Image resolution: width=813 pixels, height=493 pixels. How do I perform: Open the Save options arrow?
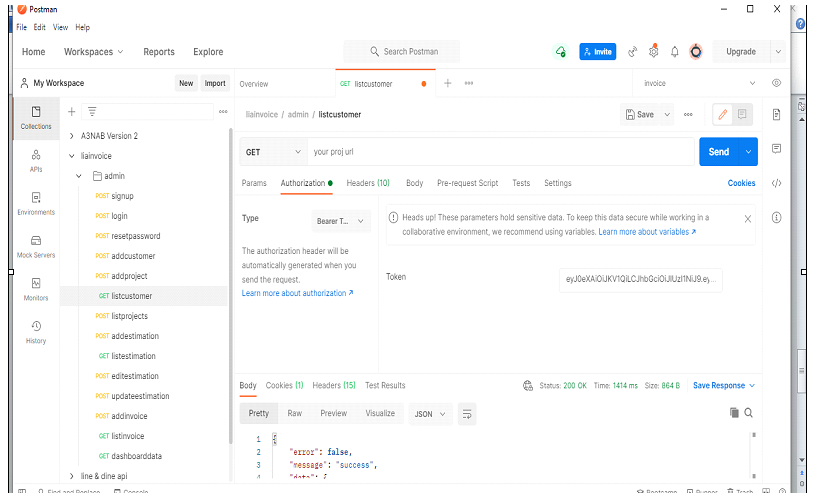click(x=667, y=115)
